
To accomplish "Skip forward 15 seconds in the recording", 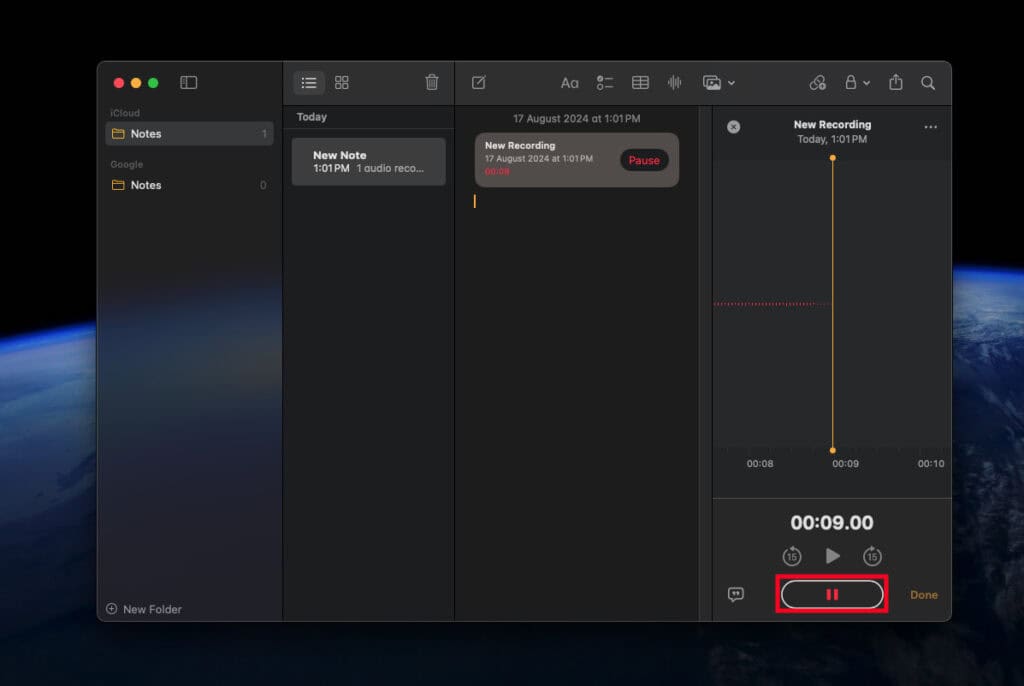I will 872,556.
